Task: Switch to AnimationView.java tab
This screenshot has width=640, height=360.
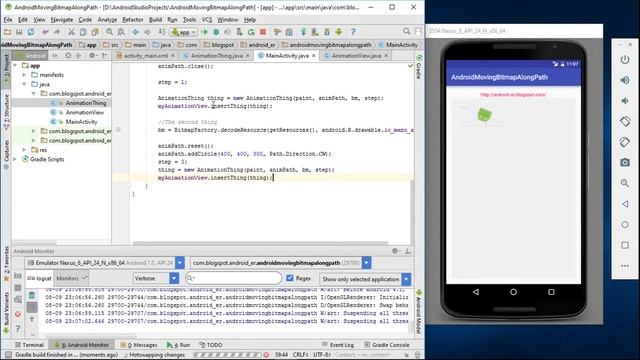Action: coord(356,56)
